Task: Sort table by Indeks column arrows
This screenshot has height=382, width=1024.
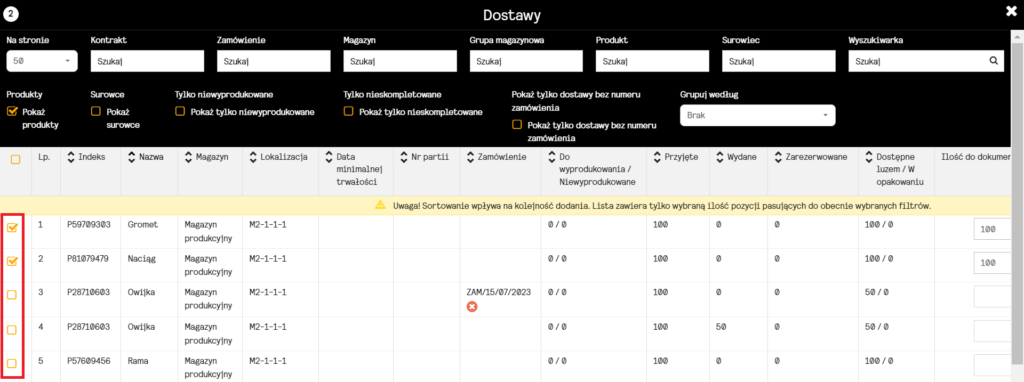Action: (x=71, y=157)
